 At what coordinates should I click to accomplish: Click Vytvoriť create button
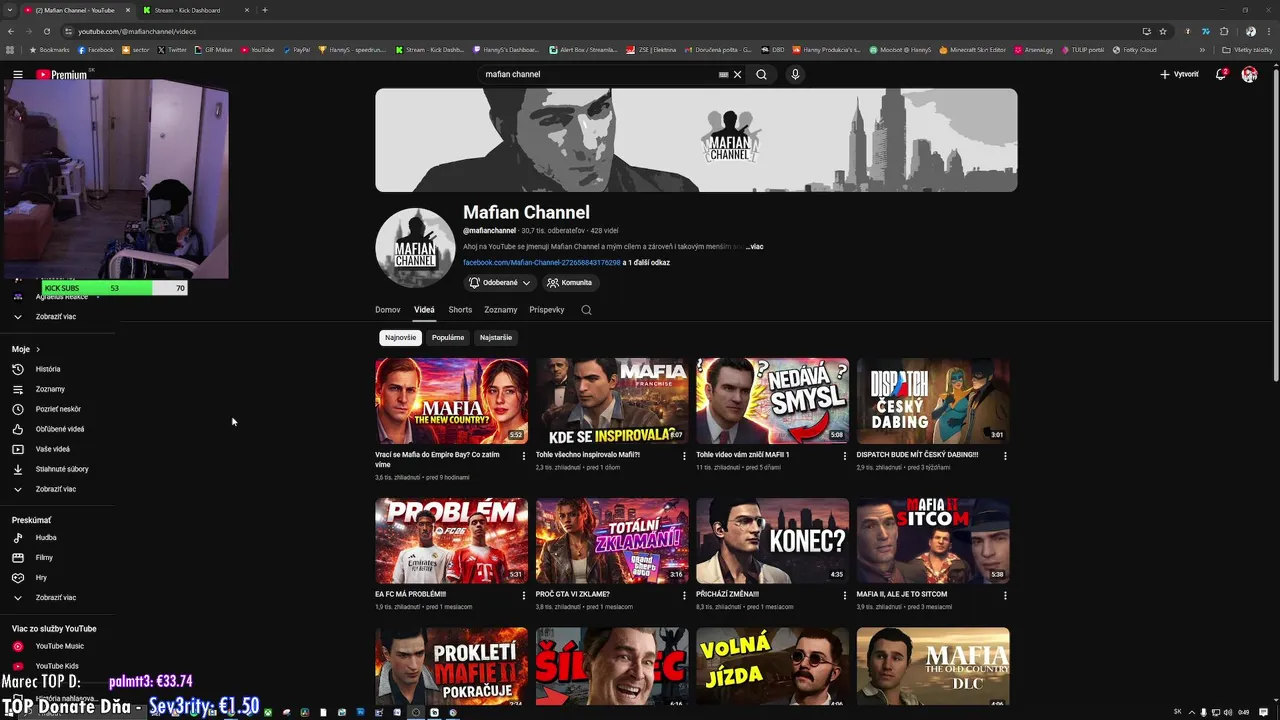pos(1179,74)
